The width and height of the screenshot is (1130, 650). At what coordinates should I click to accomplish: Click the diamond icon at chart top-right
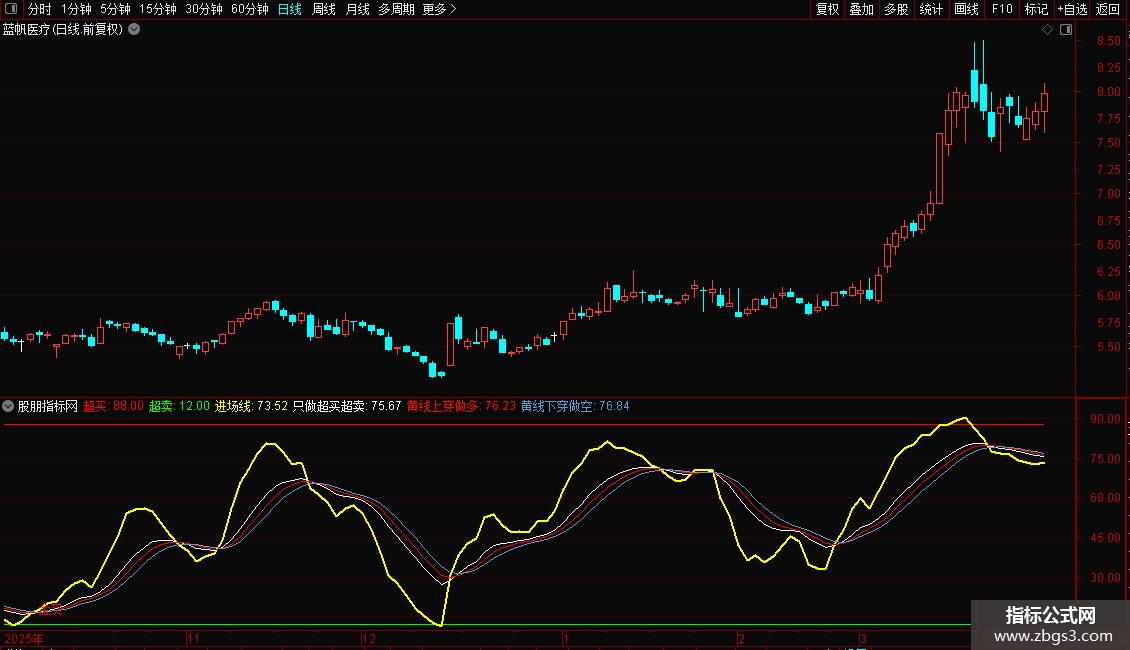click(1048, 30)
